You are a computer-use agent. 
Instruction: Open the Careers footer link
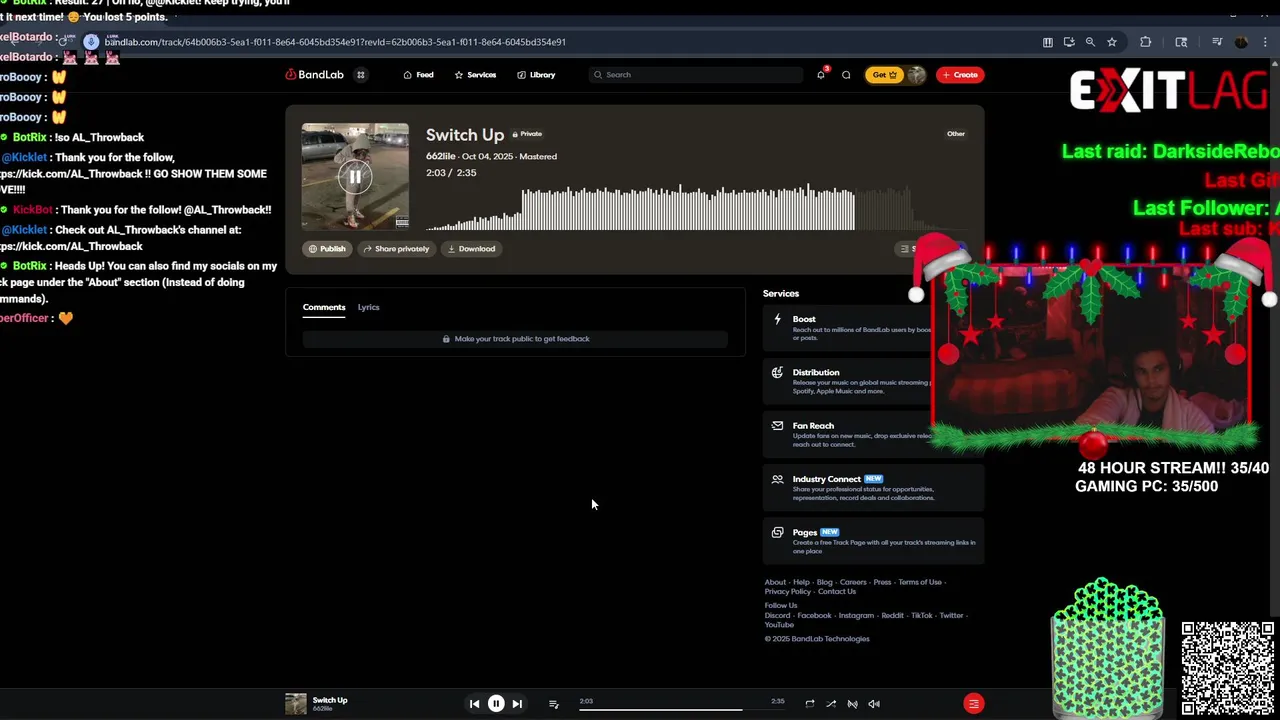click(853, 582)
